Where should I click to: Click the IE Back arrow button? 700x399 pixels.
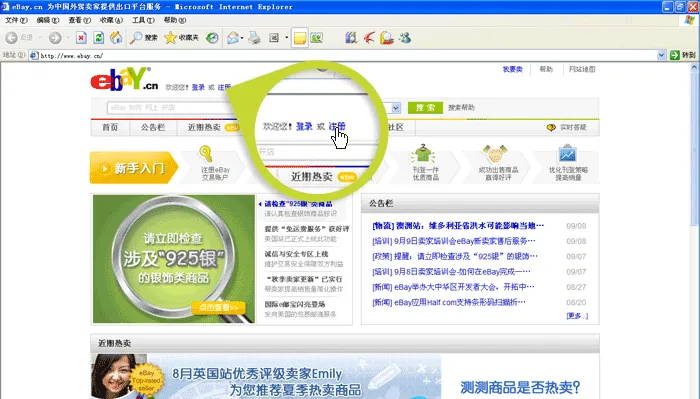pos(12,38)
